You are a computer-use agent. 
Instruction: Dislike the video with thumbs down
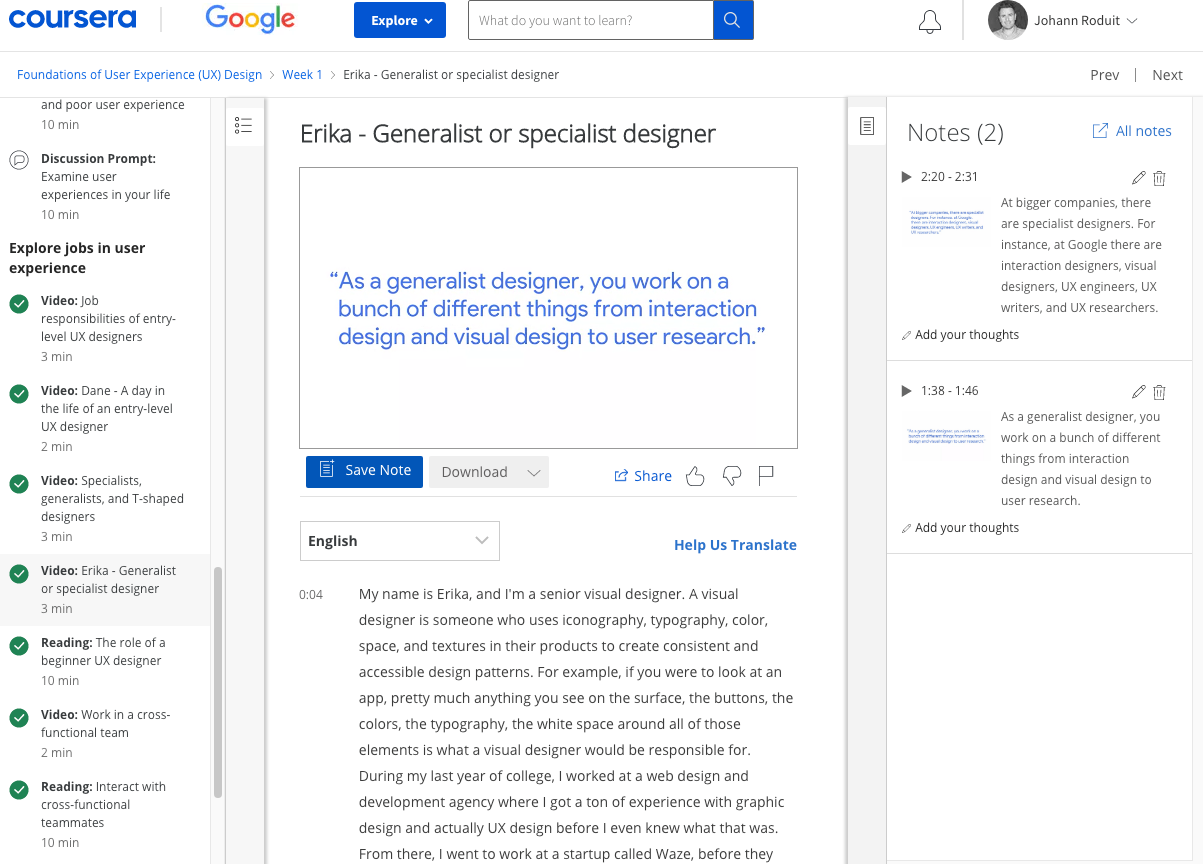pyautogui.click(x=732, y=476)
